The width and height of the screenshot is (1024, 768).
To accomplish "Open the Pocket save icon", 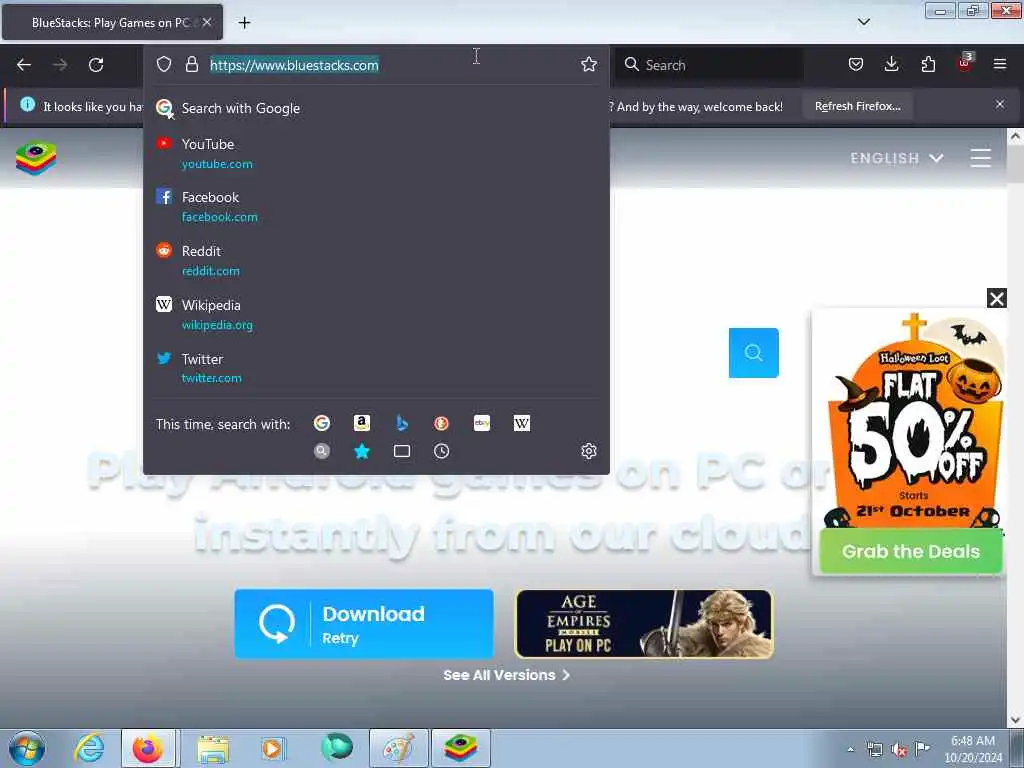I will [856, 64].
